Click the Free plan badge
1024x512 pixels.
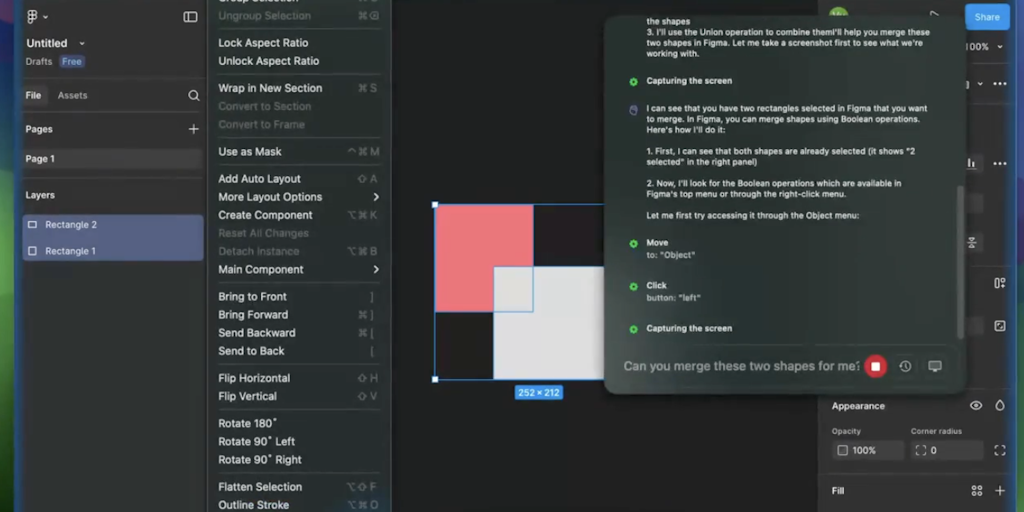(72, 61)
